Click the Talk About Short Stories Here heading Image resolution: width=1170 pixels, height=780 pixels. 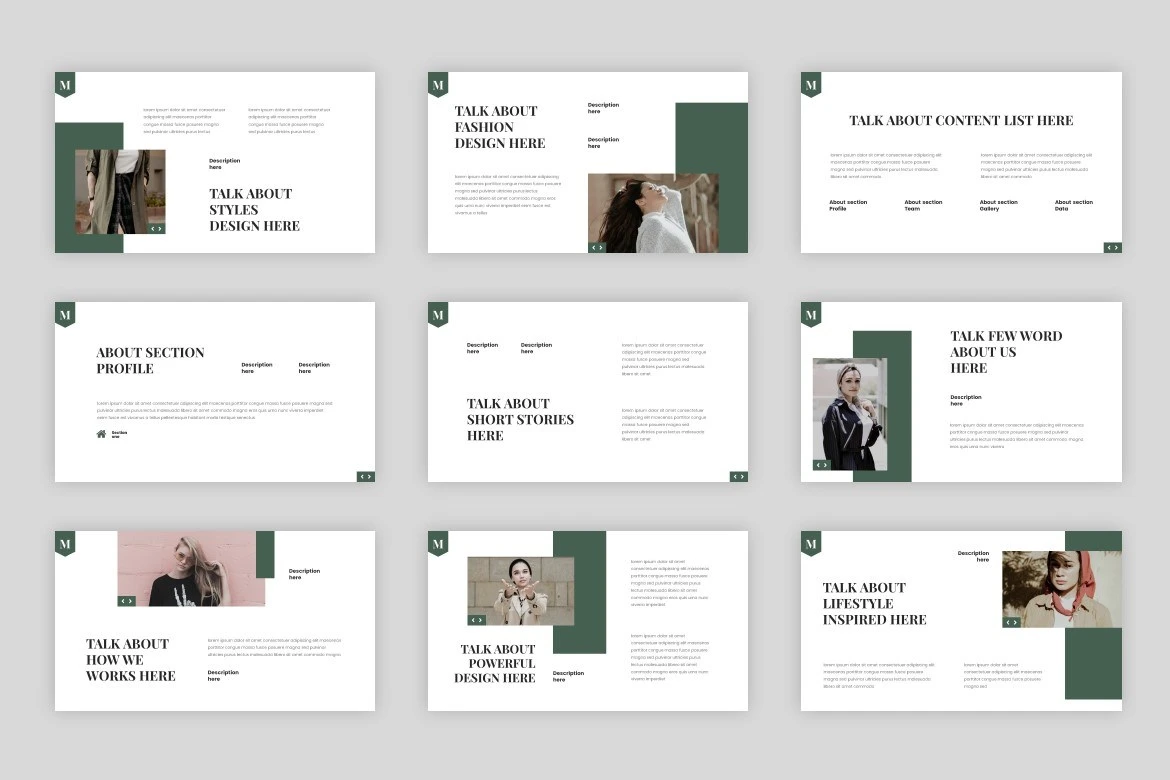[520, 420]
